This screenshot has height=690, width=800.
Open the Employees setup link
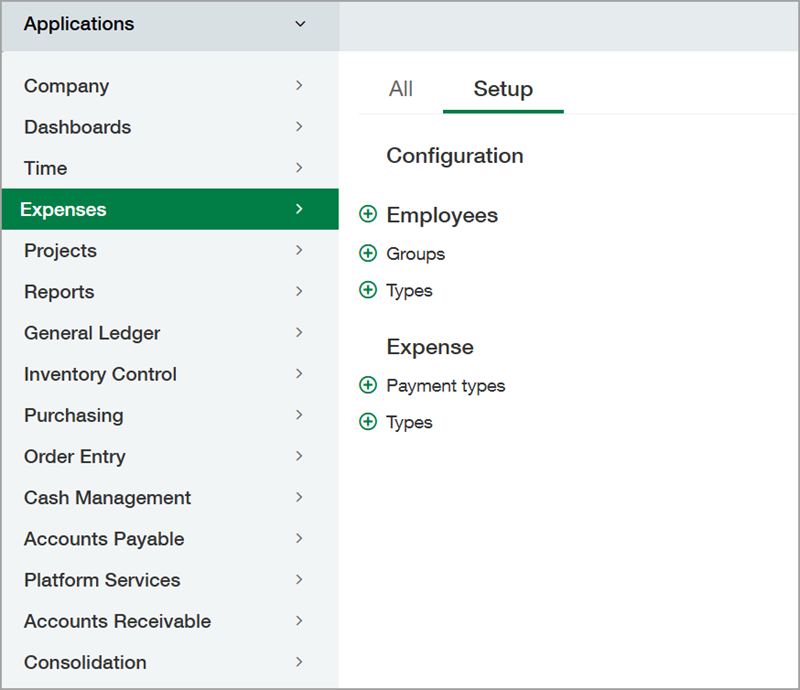click(x=441, y=214)
